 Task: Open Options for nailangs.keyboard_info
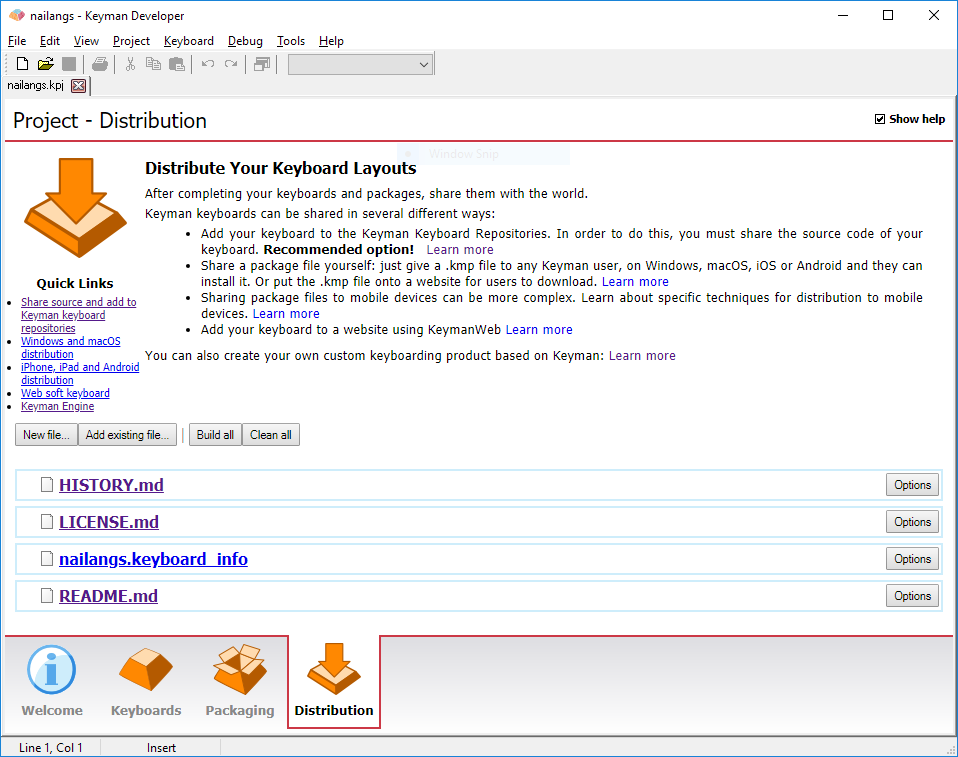(x=912, y=558)
